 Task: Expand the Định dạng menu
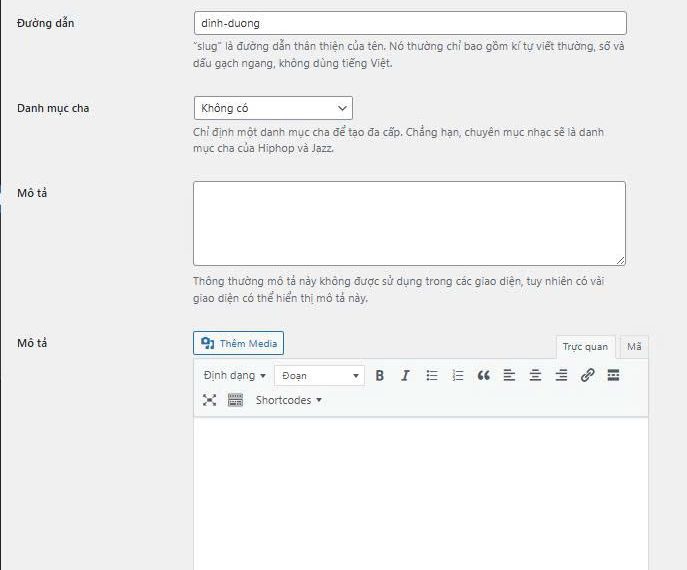[235, 376]
